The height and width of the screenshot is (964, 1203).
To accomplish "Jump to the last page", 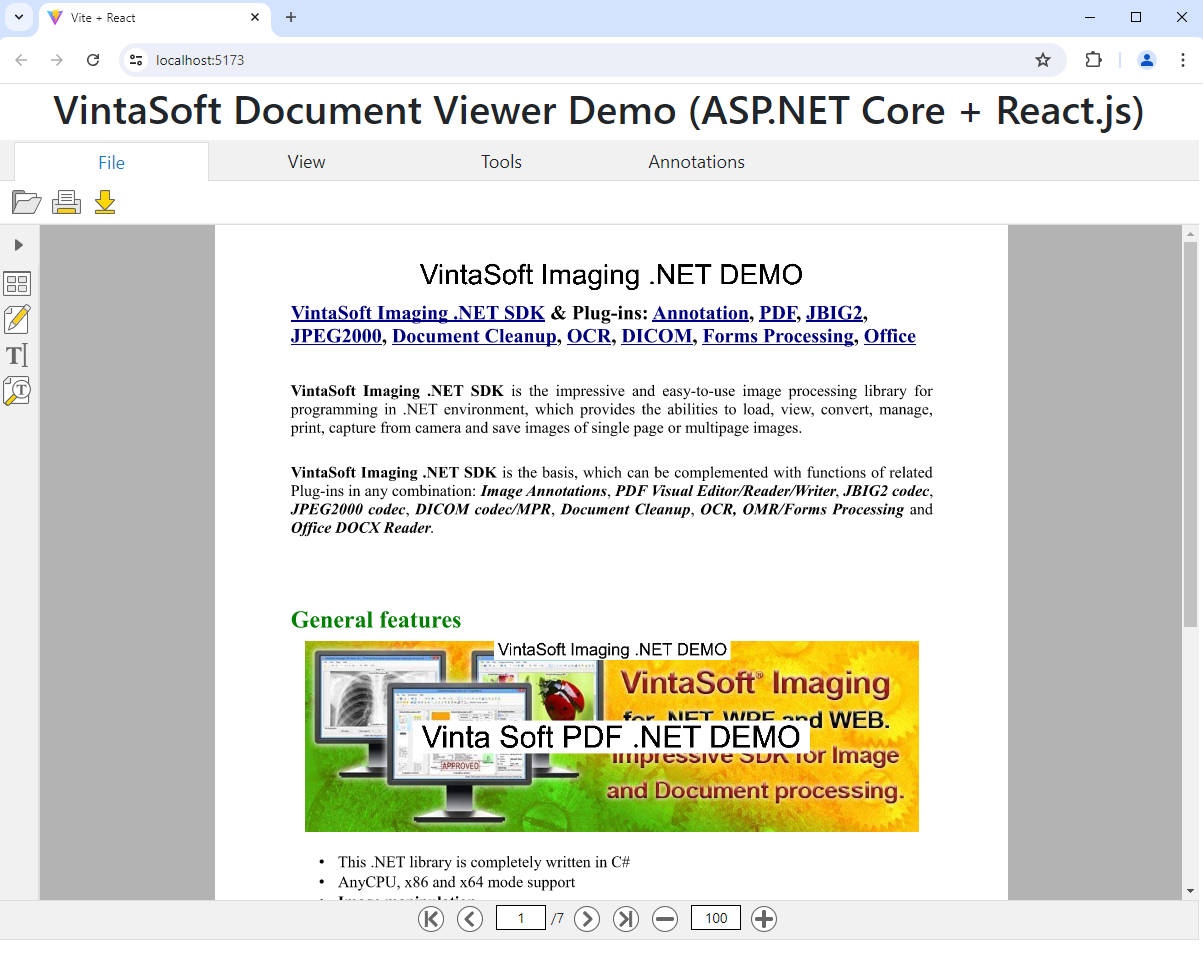I will point(626,919).
